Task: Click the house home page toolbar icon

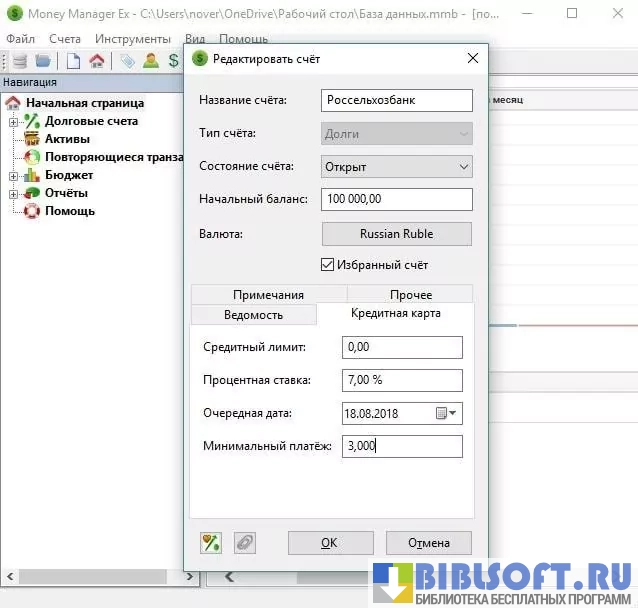Action: click(x=96, y=60)
